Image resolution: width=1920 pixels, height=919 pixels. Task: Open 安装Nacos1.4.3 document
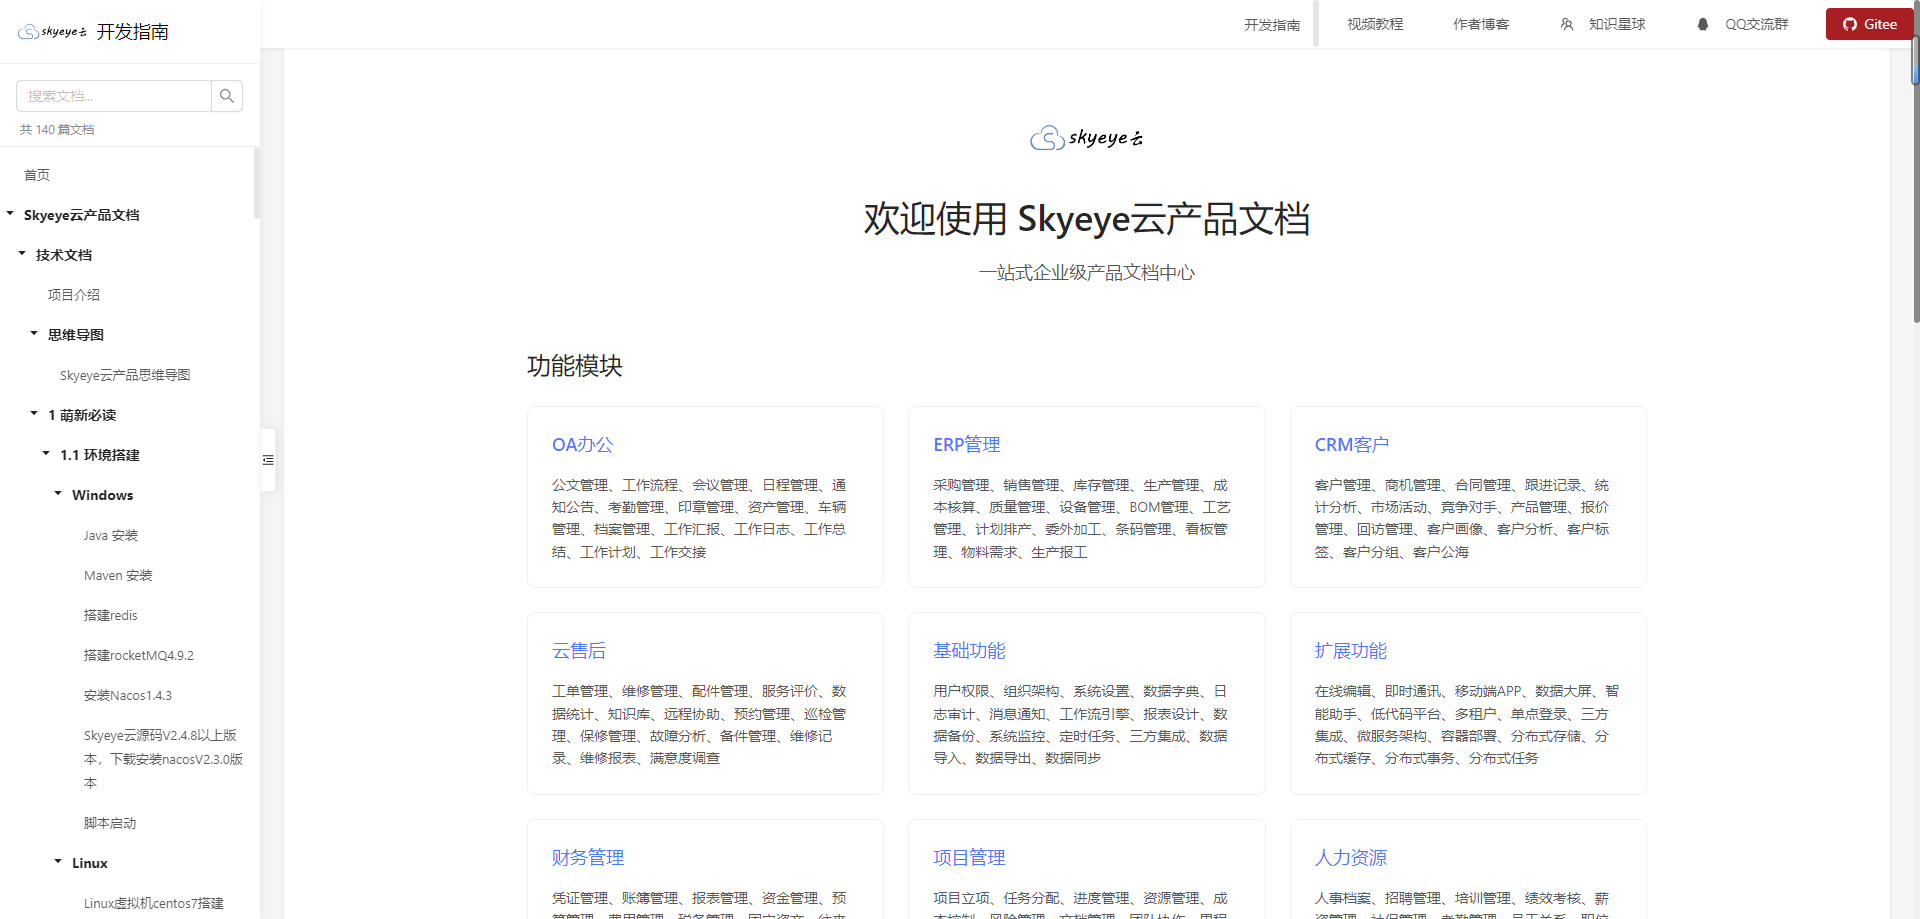point(128,695)
